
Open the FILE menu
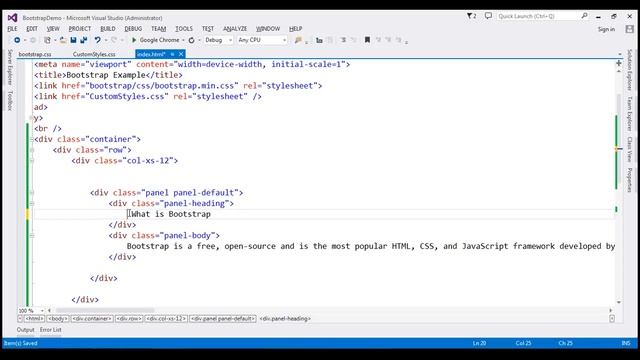12,29
